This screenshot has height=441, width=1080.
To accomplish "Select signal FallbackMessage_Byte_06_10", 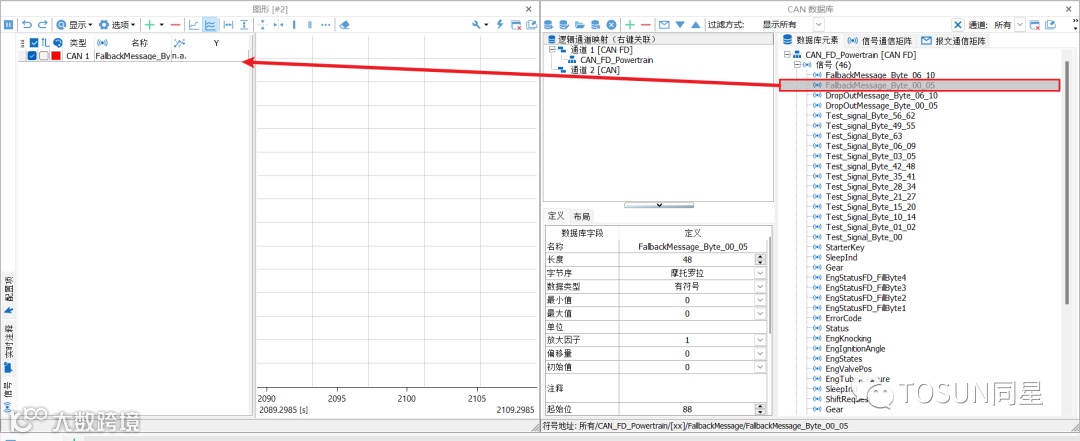I will coord(880,74).
